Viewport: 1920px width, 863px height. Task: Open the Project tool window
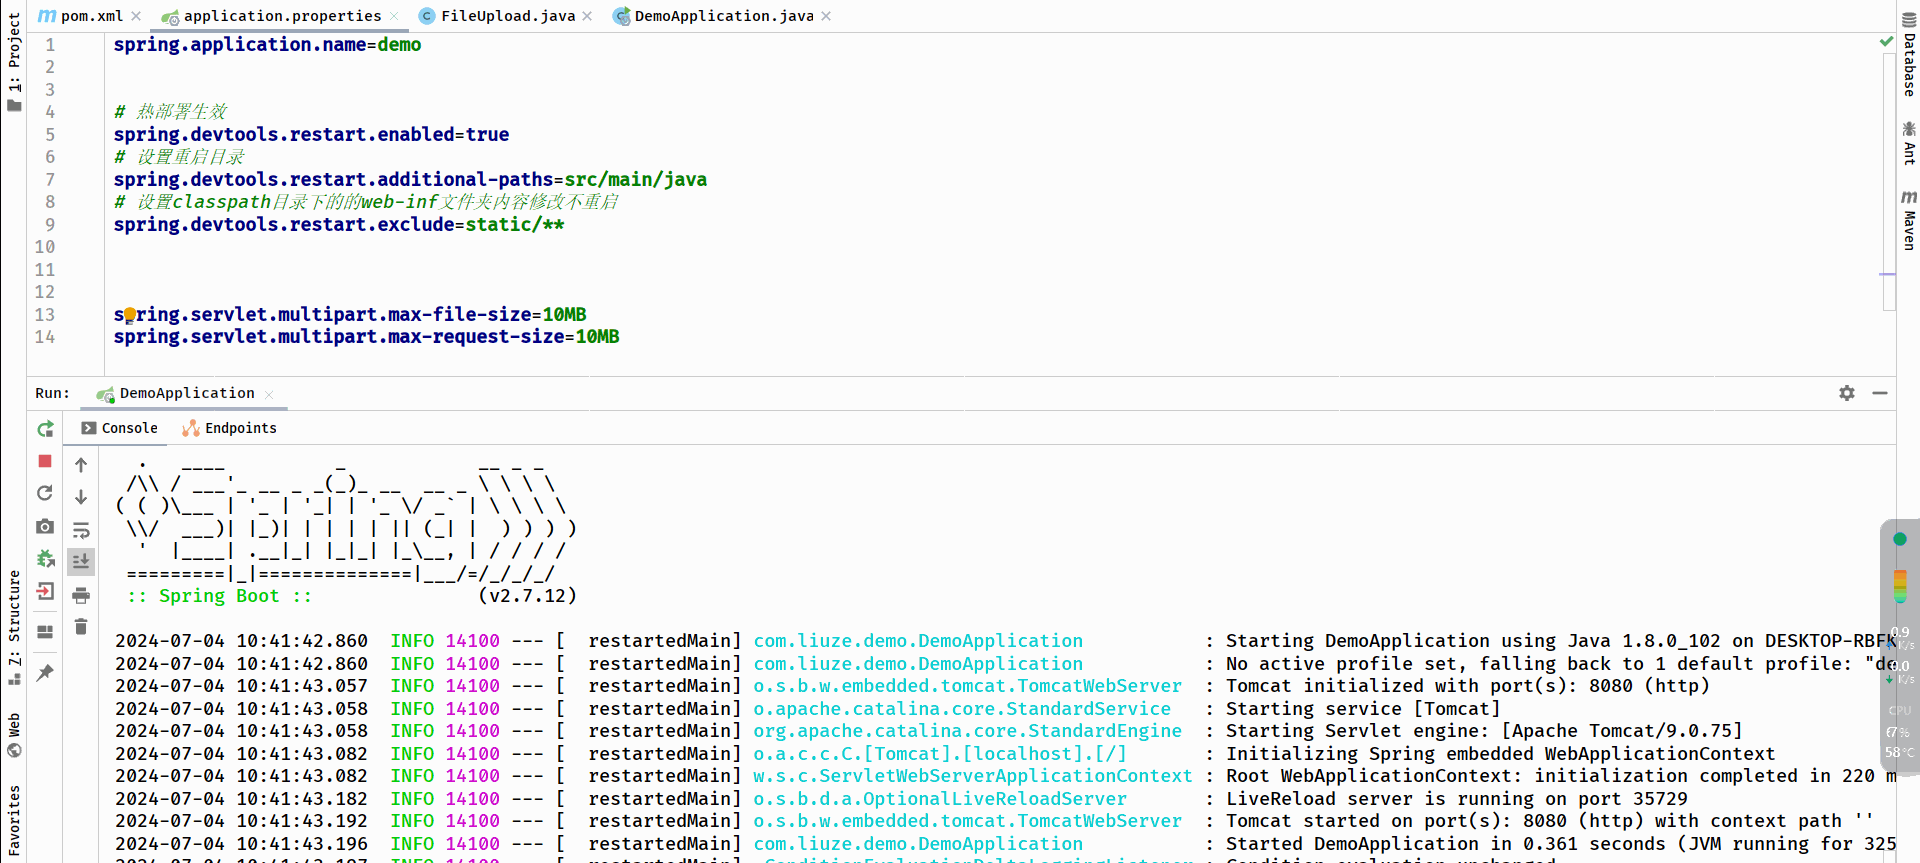pyautogui.click(x=13, y=62)
